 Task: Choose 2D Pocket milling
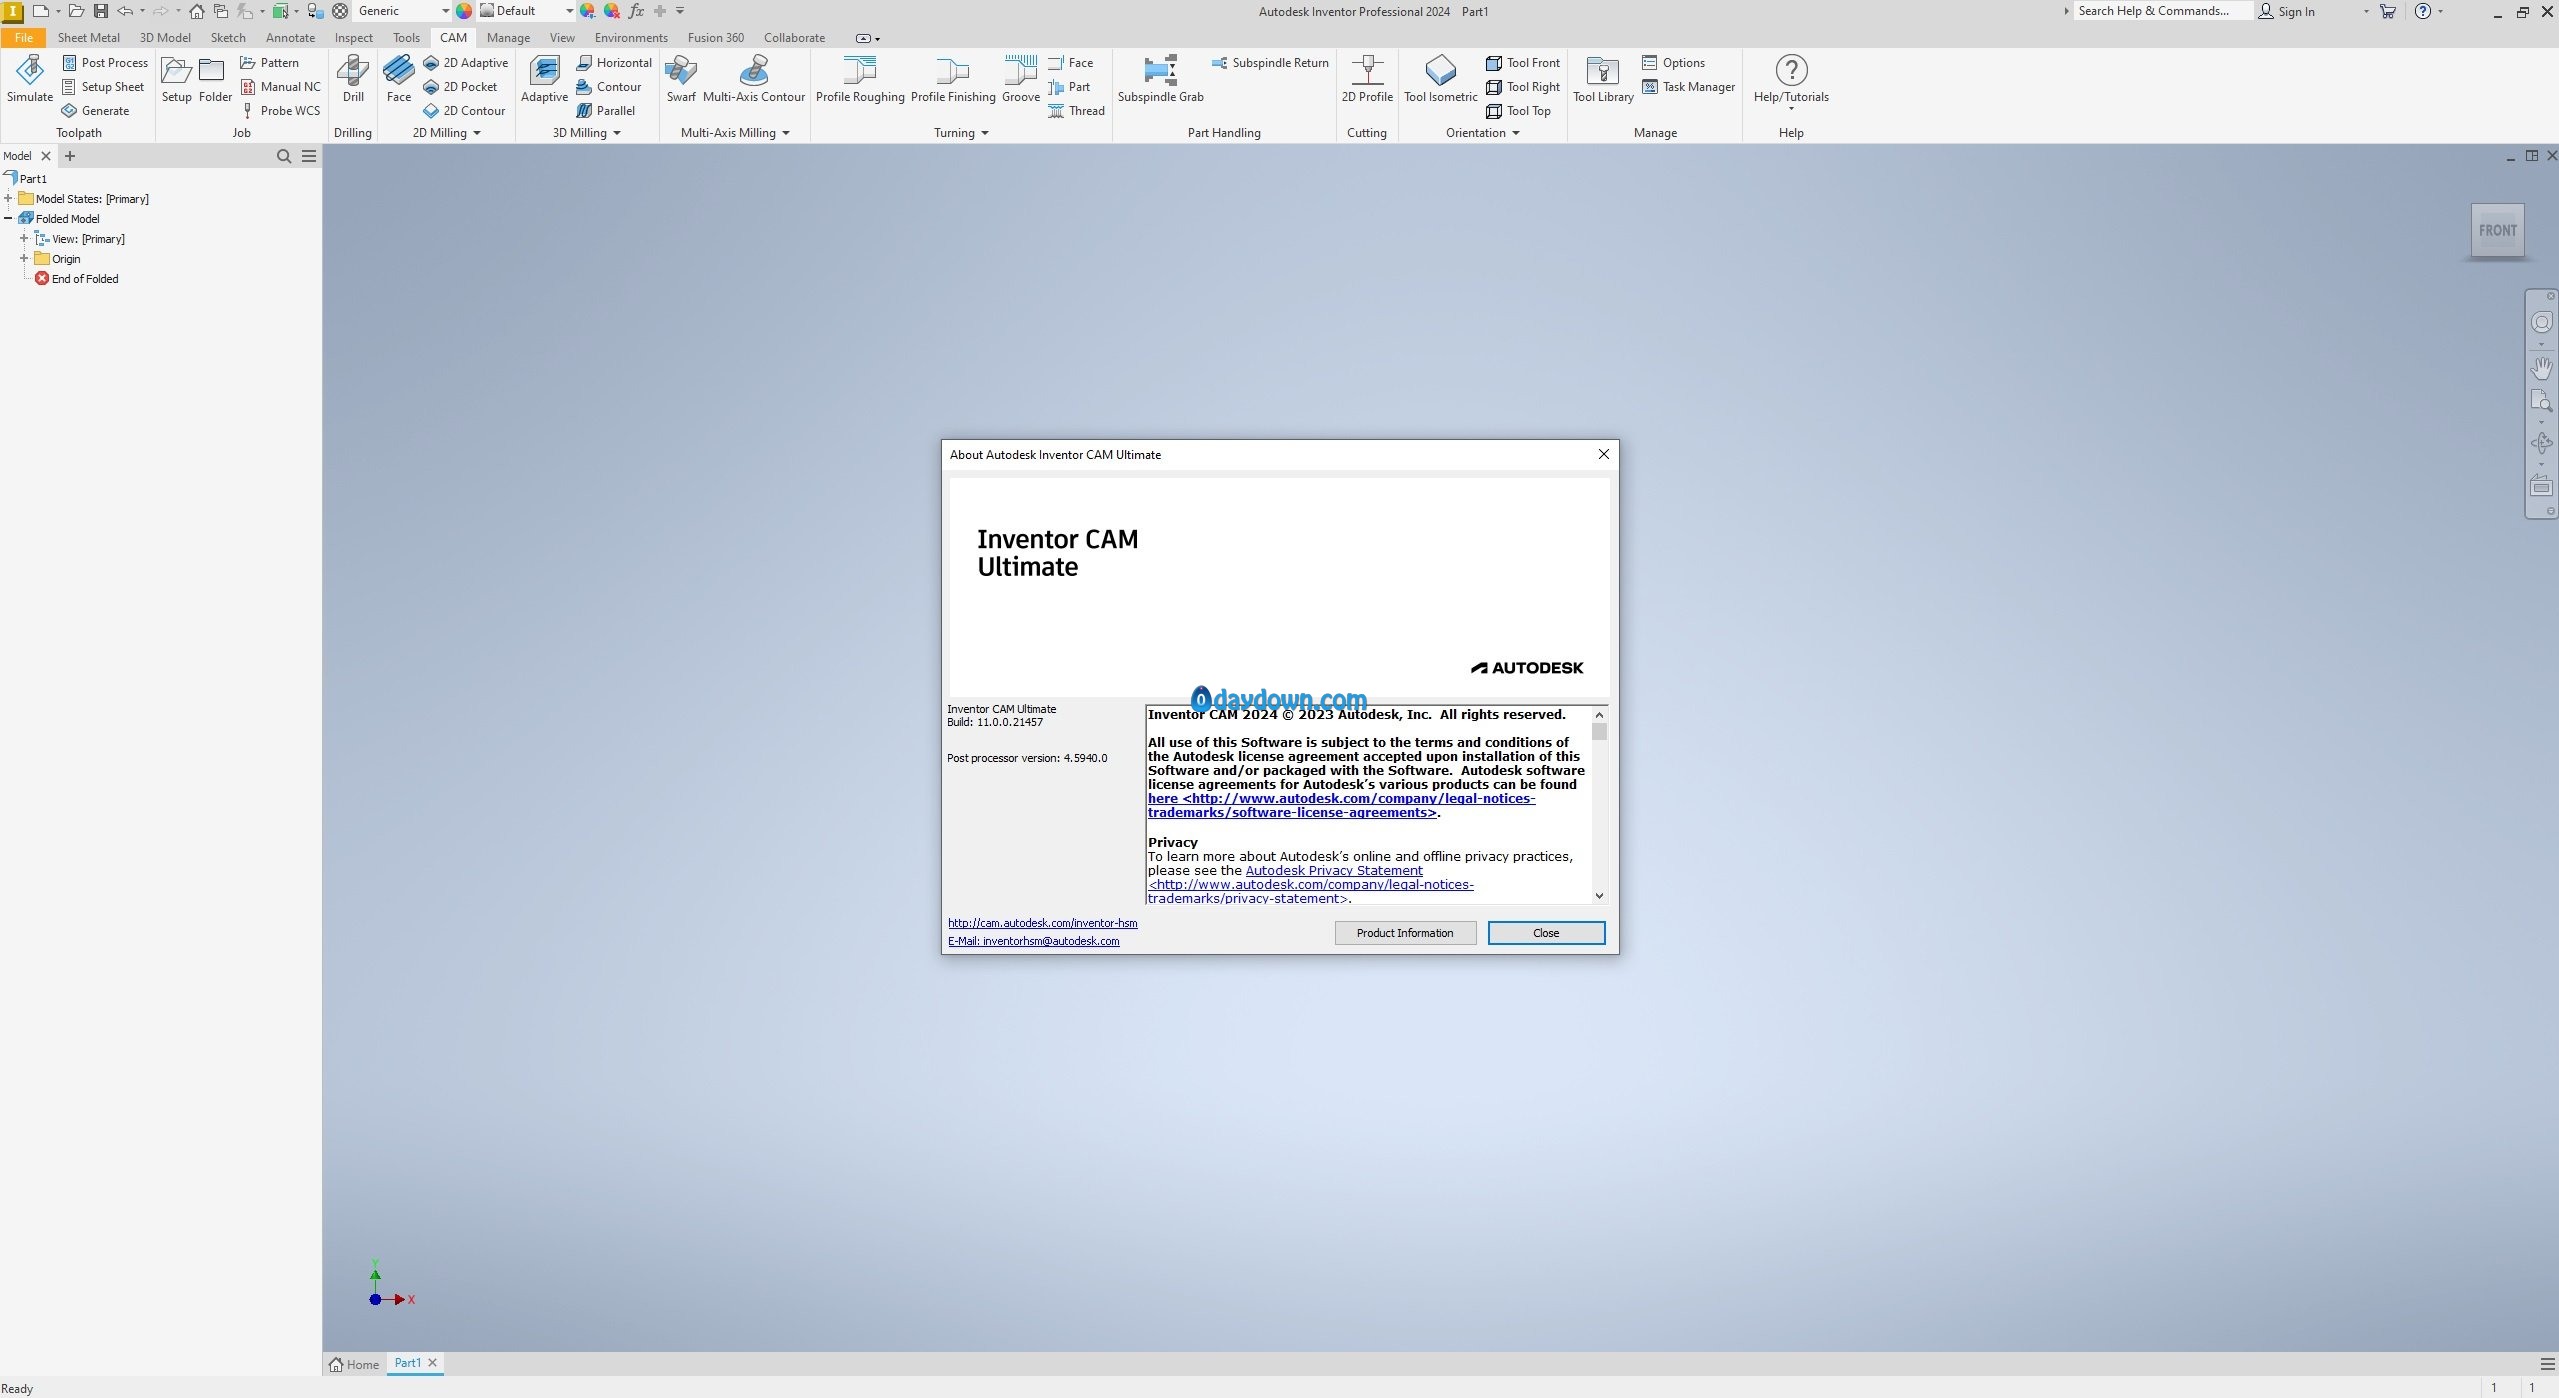[x=460, y=87]
